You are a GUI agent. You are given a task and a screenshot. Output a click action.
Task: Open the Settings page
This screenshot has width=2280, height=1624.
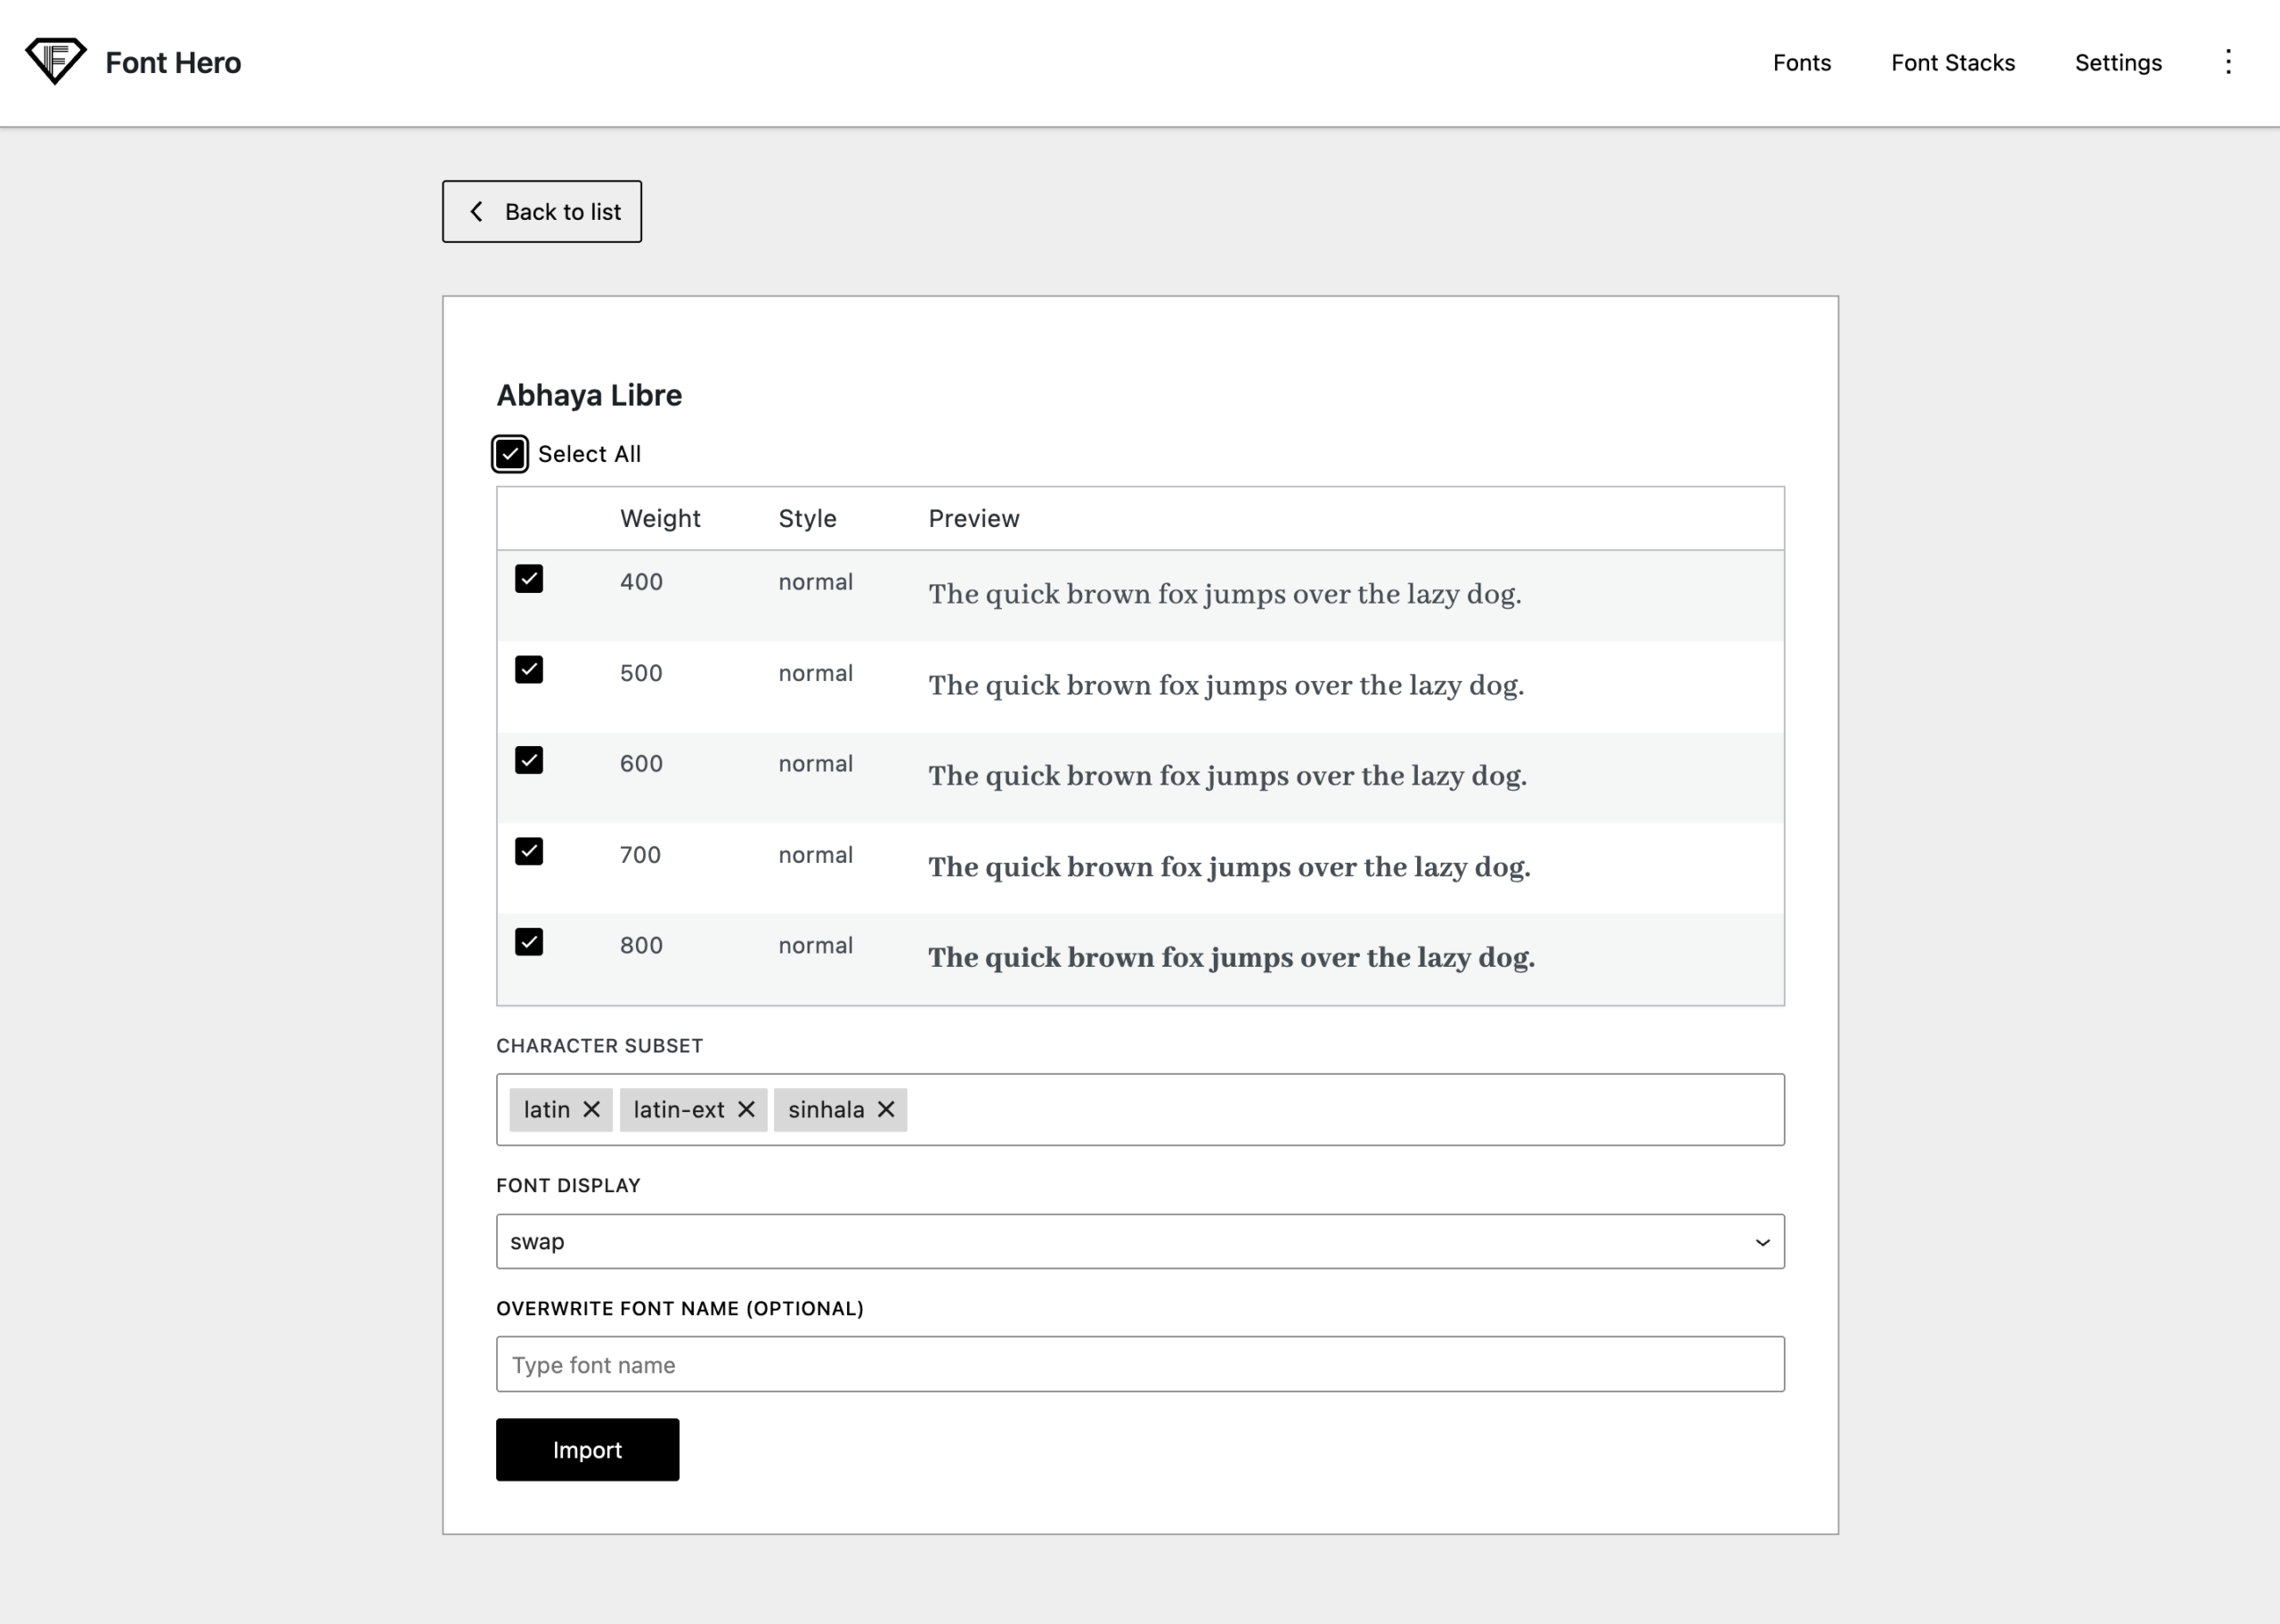[2118, 62]
